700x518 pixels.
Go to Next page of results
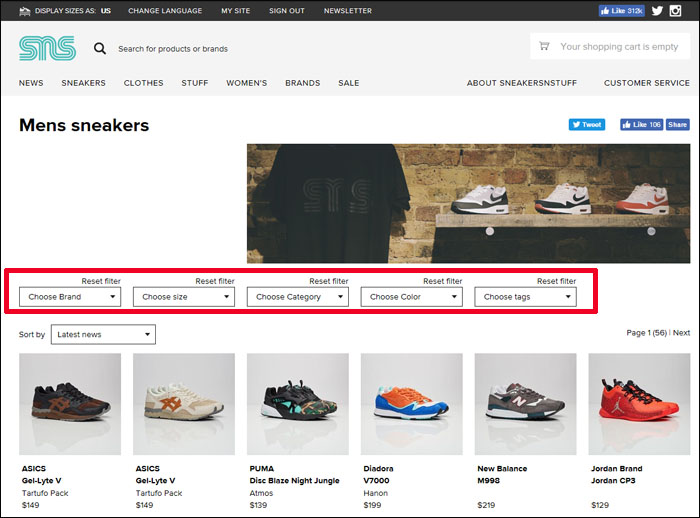tap(681, 333)
